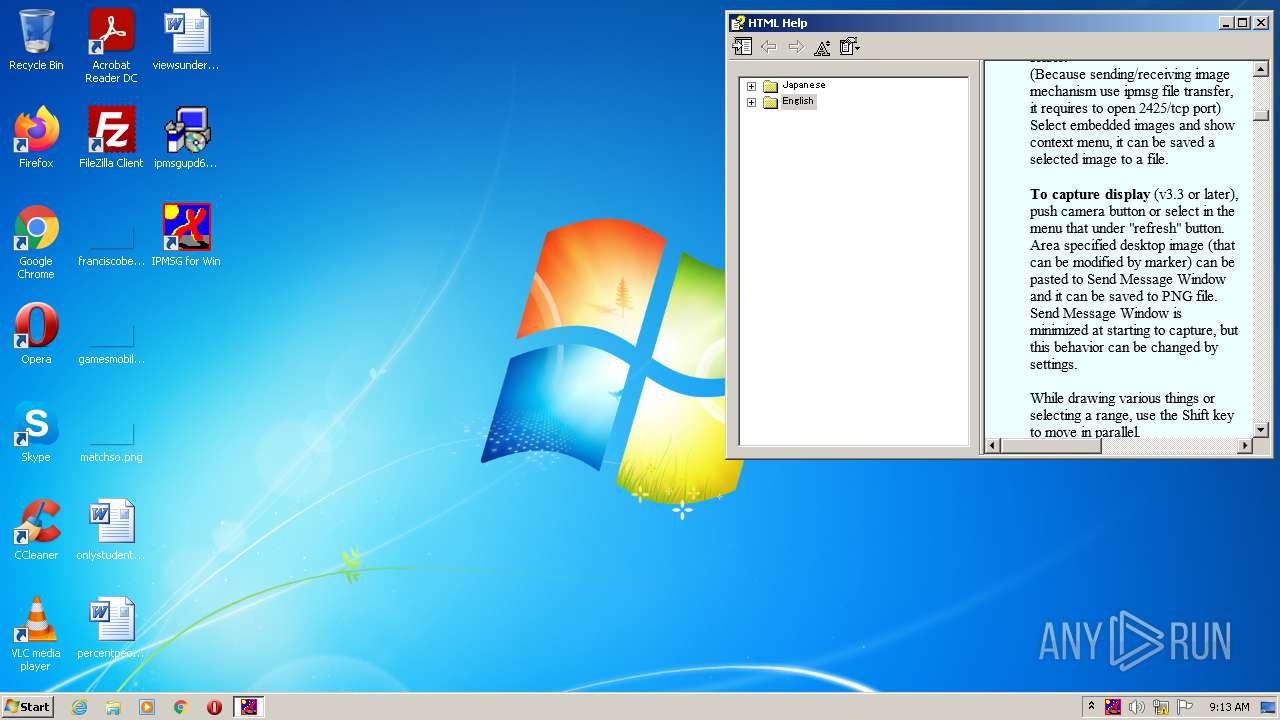Viewport: 1280px width, 720px height.
Task: Click the horizontal scrollbar right arrow
Action: [x=1244, y=446]
